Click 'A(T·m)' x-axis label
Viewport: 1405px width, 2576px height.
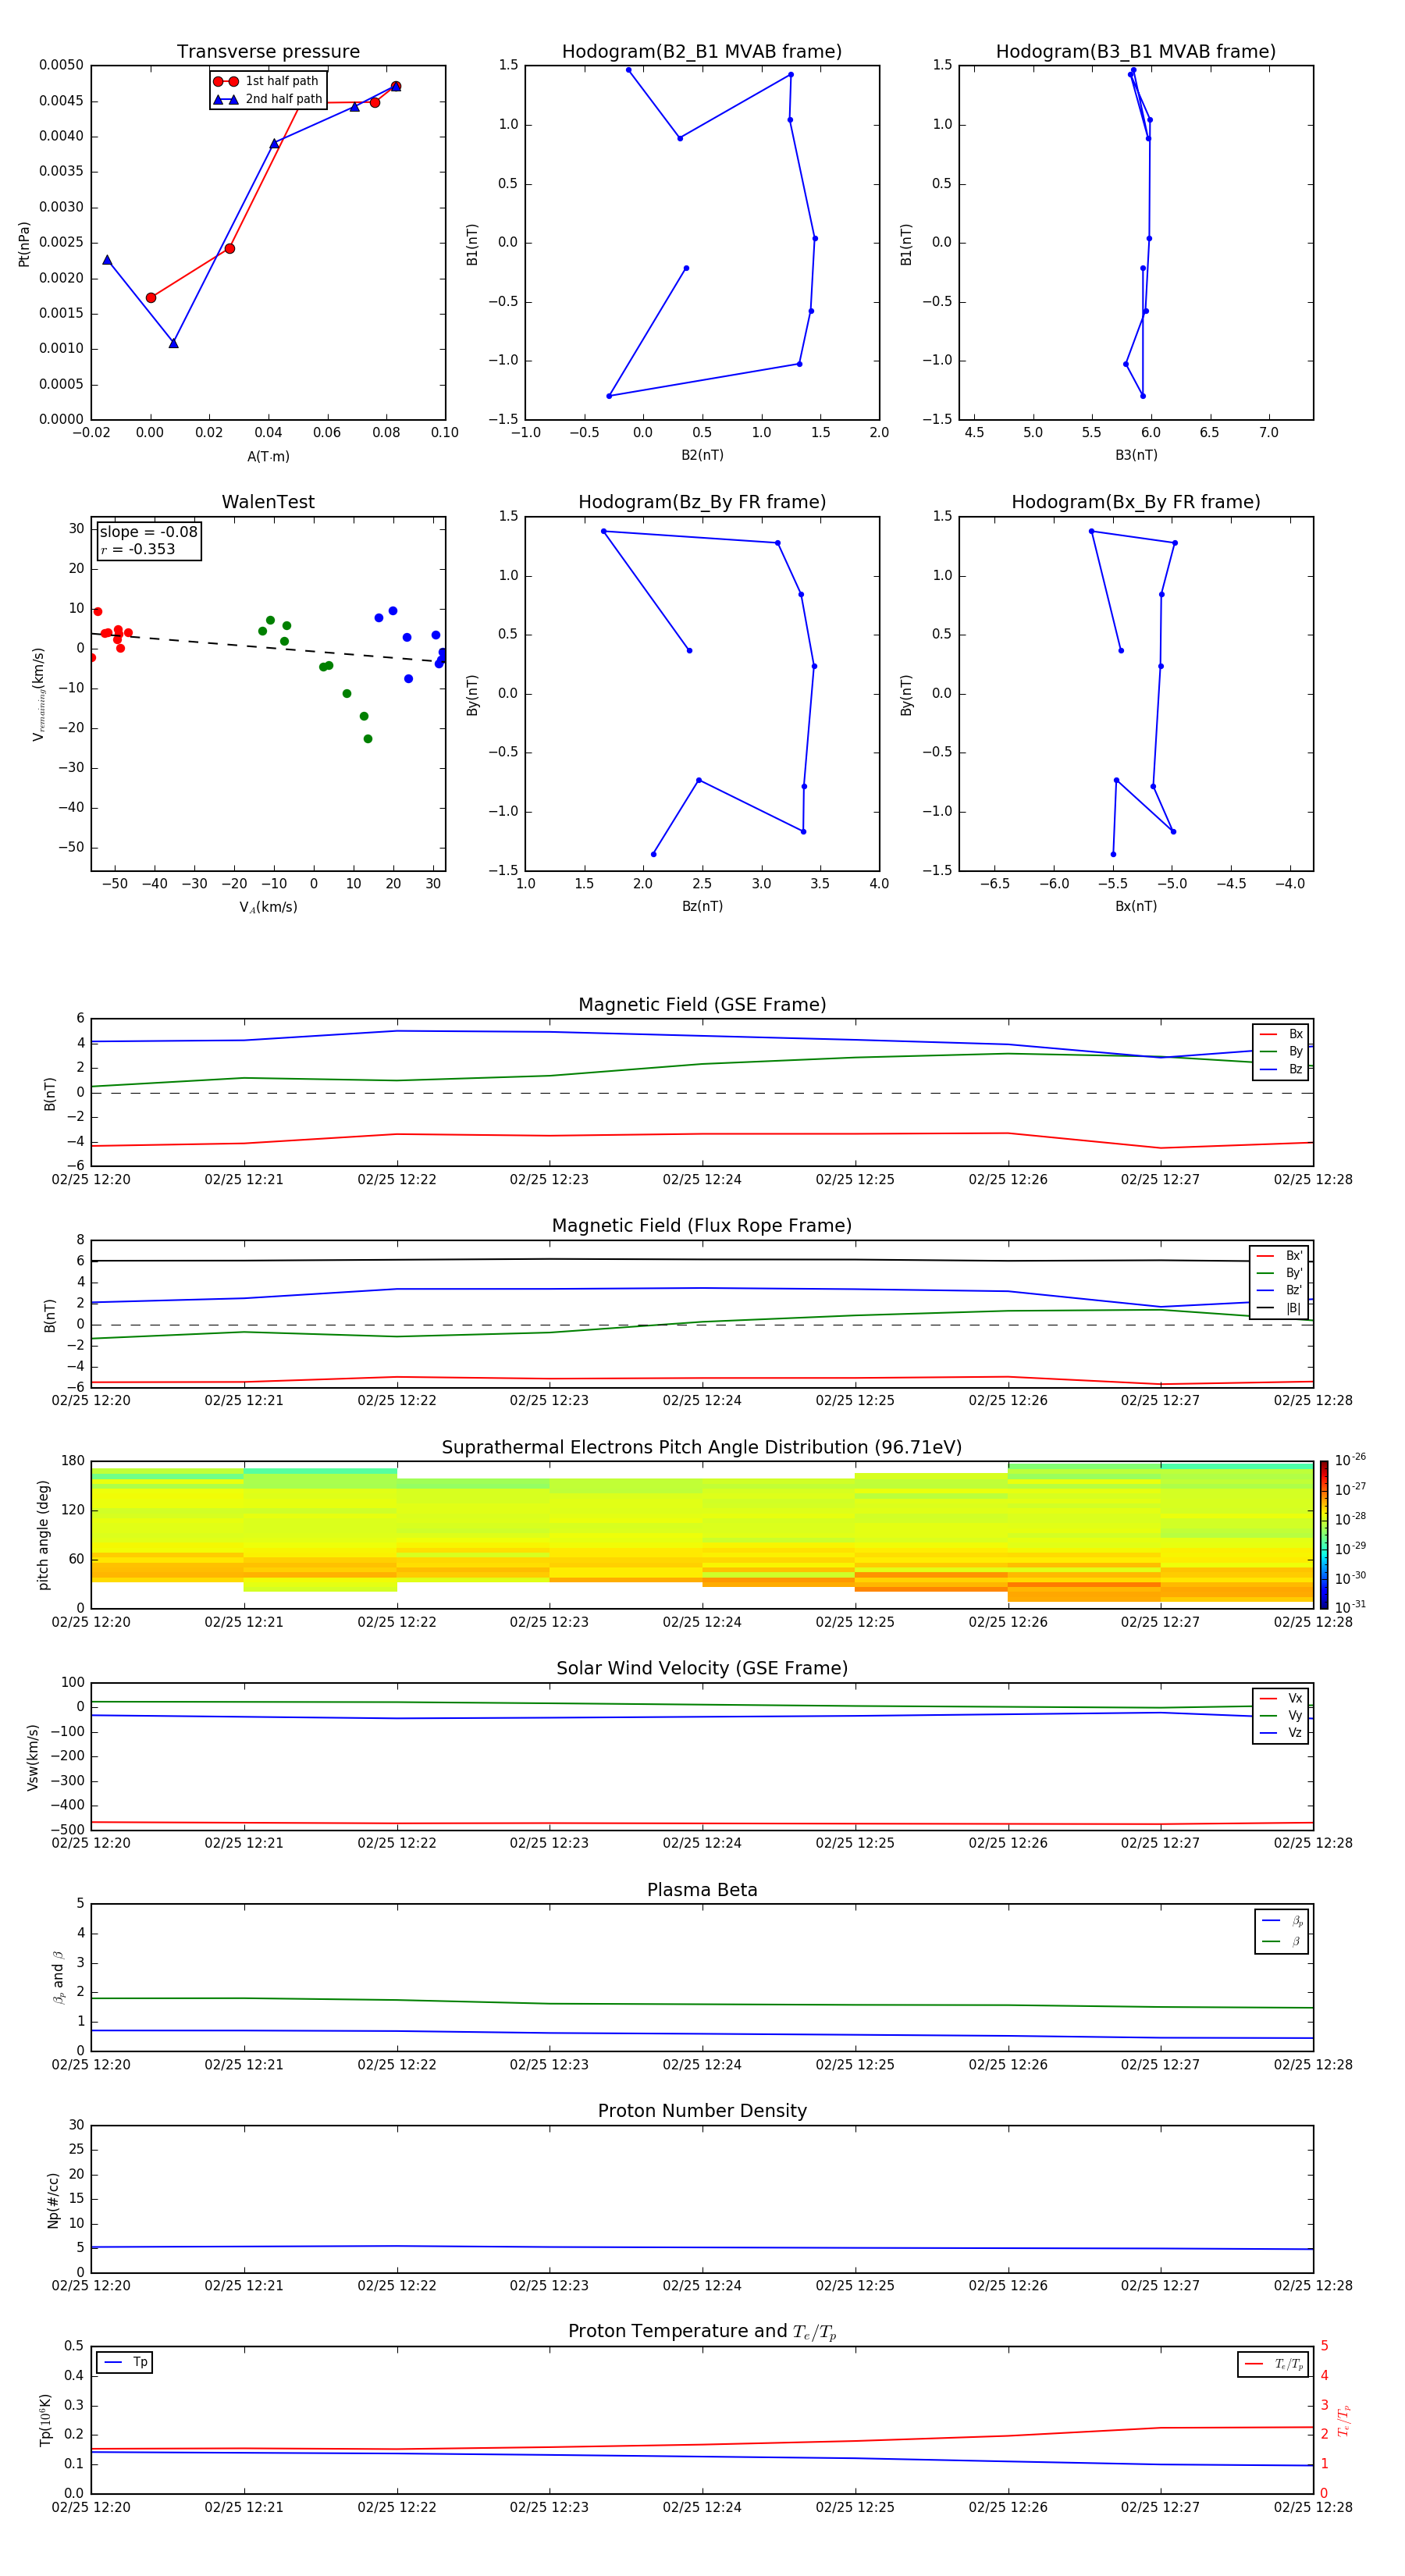click(268, 457)
